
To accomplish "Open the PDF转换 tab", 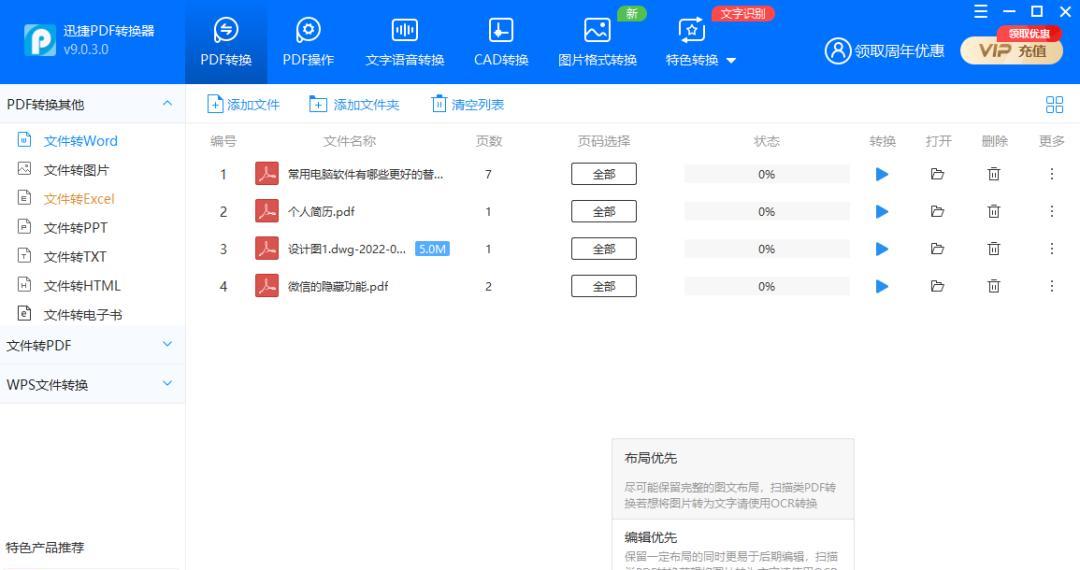I will pos(226,42).
